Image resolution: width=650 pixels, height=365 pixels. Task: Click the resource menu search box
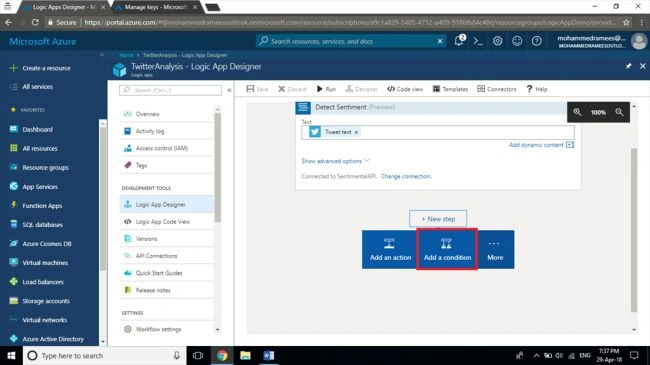point(170,90)
